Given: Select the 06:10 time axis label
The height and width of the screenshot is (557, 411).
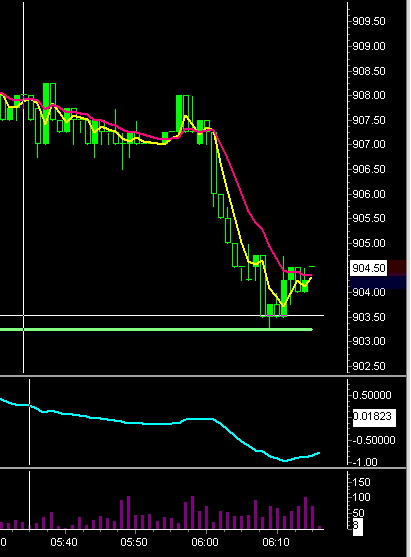Looking at the screenshot, I should (276, 542).
